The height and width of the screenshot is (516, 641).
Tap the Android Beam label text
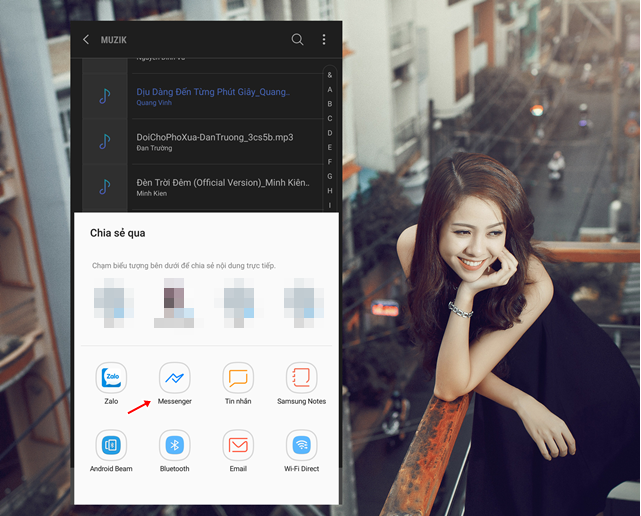(x=111, y=469)
